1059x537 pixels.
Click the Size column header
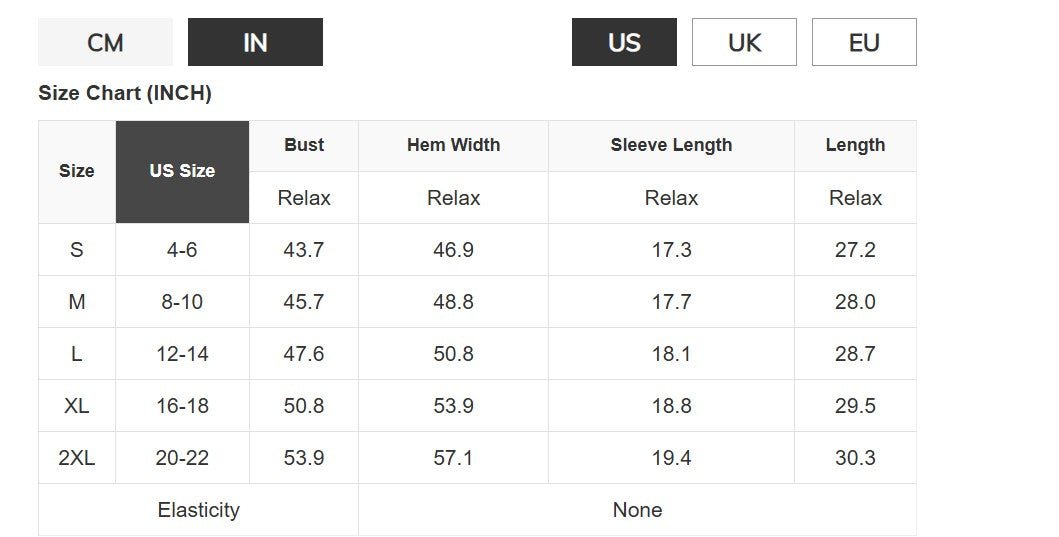click(77, 172)
